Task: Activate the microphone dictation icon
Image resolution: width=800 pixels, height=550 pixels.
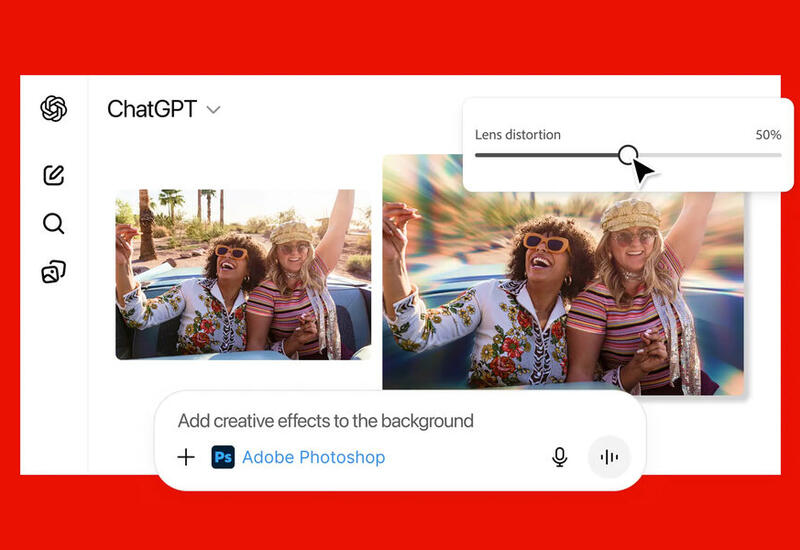Action: tap(560, 457)
